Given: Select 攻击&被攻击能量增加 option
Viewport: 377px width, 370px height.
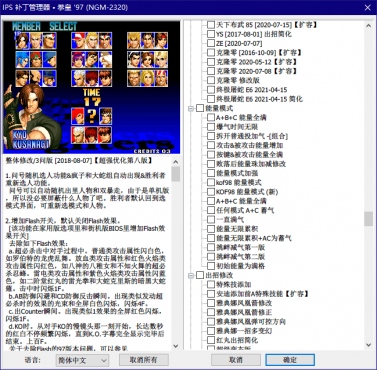Looking at the screenshot, I should [x=211, y=145].
